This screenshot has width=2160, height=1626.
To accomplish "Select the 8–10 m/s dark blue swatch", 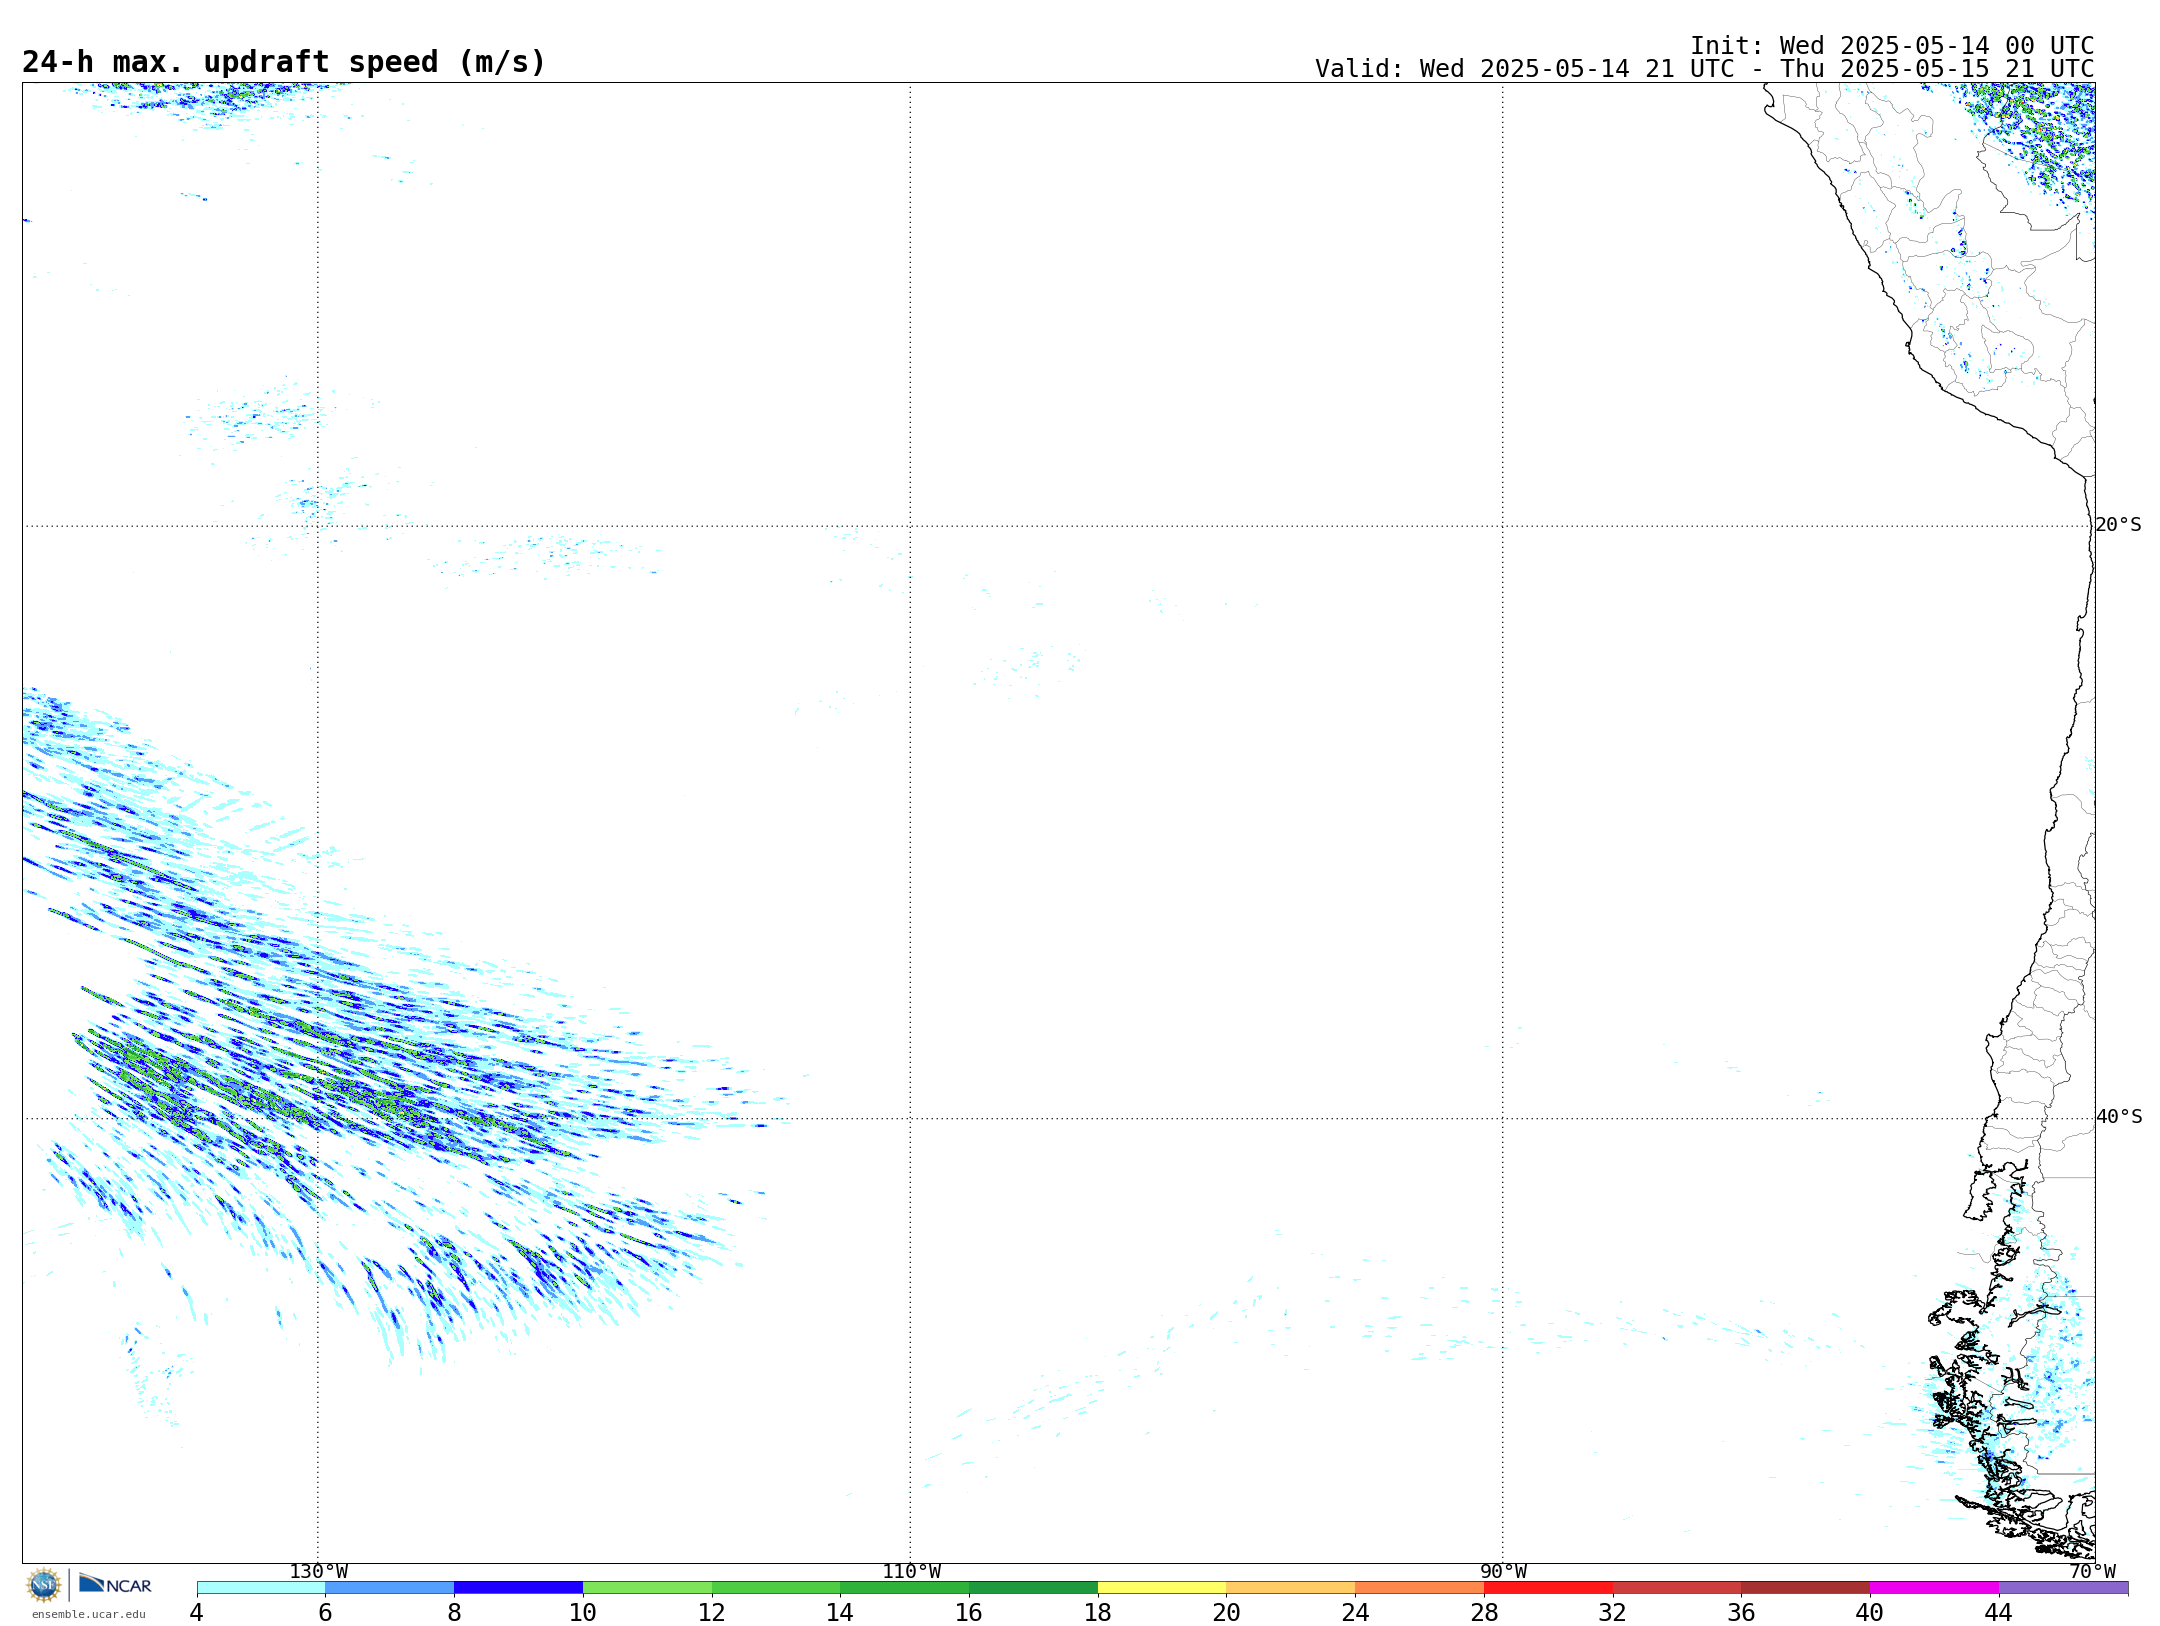I will pos(518,1588).
